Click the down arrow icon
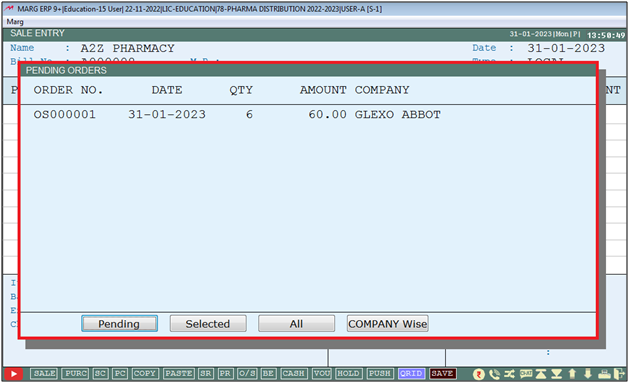This screenshot has height=383, width=630. [588, 374]
